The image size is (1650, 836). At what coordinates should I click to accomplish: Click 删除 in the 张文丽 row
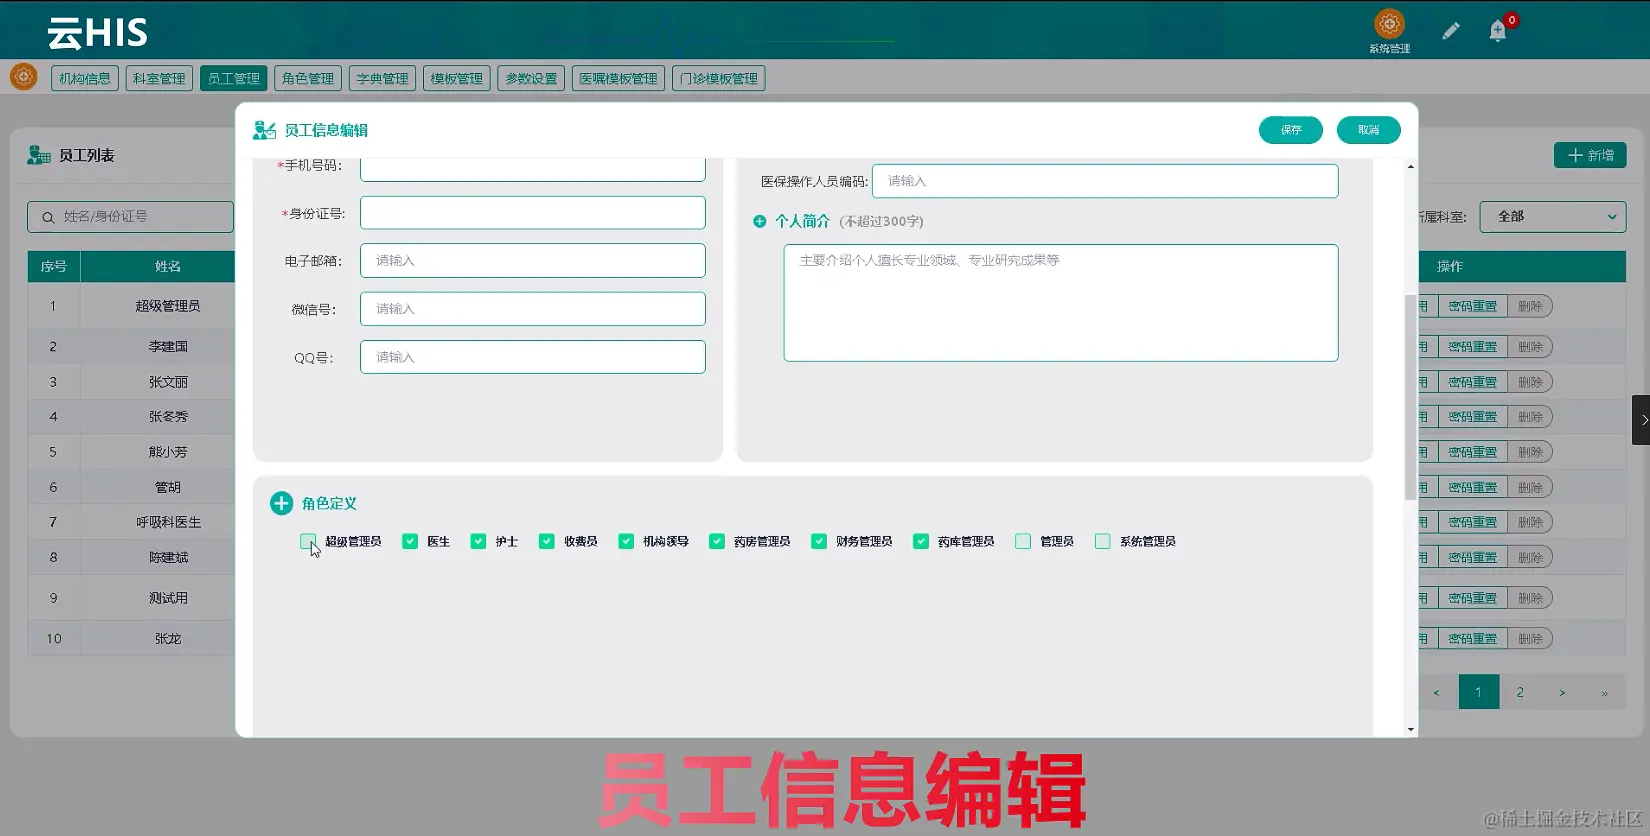[1530, 382]
